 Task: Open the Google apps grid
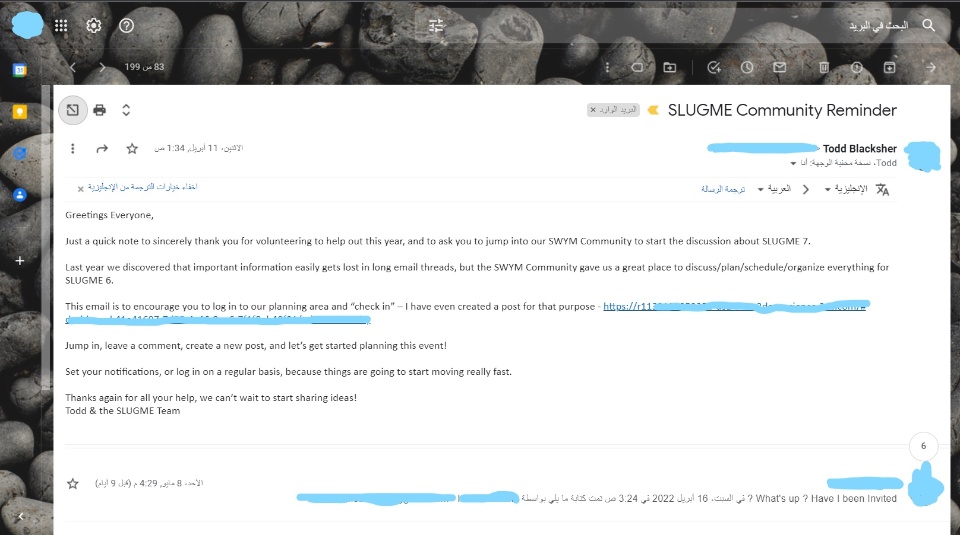[x=62, y=26]
